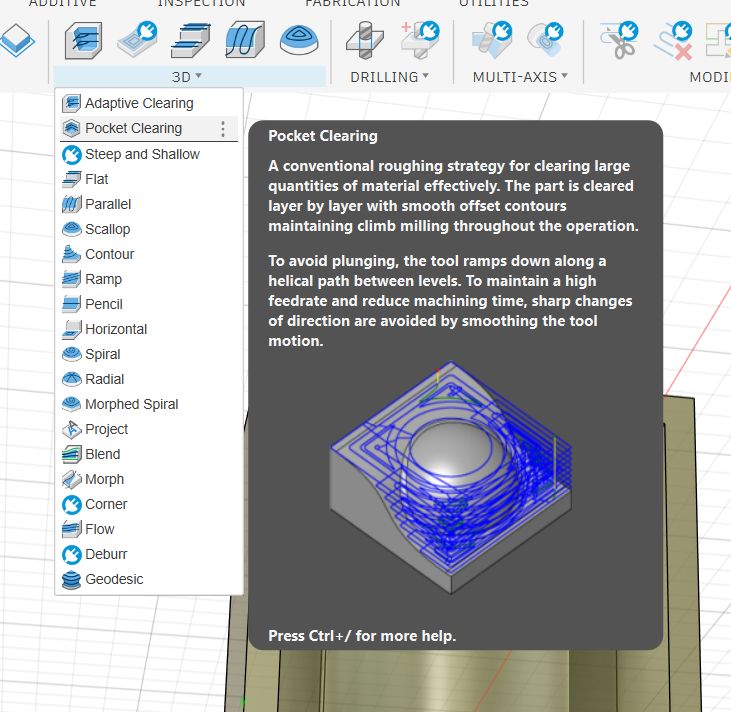Click the 2D face milling toolbar icon
The image size is (731, 712).
click(17, 41)
